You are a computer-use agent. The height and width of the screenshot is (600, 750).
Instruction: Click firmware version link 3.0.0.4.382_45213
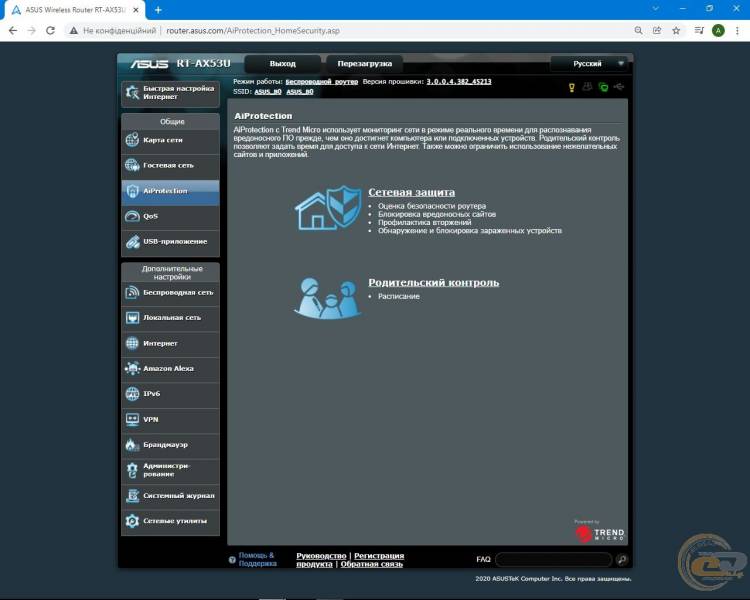pyautogui.click(x=459, y=82)
